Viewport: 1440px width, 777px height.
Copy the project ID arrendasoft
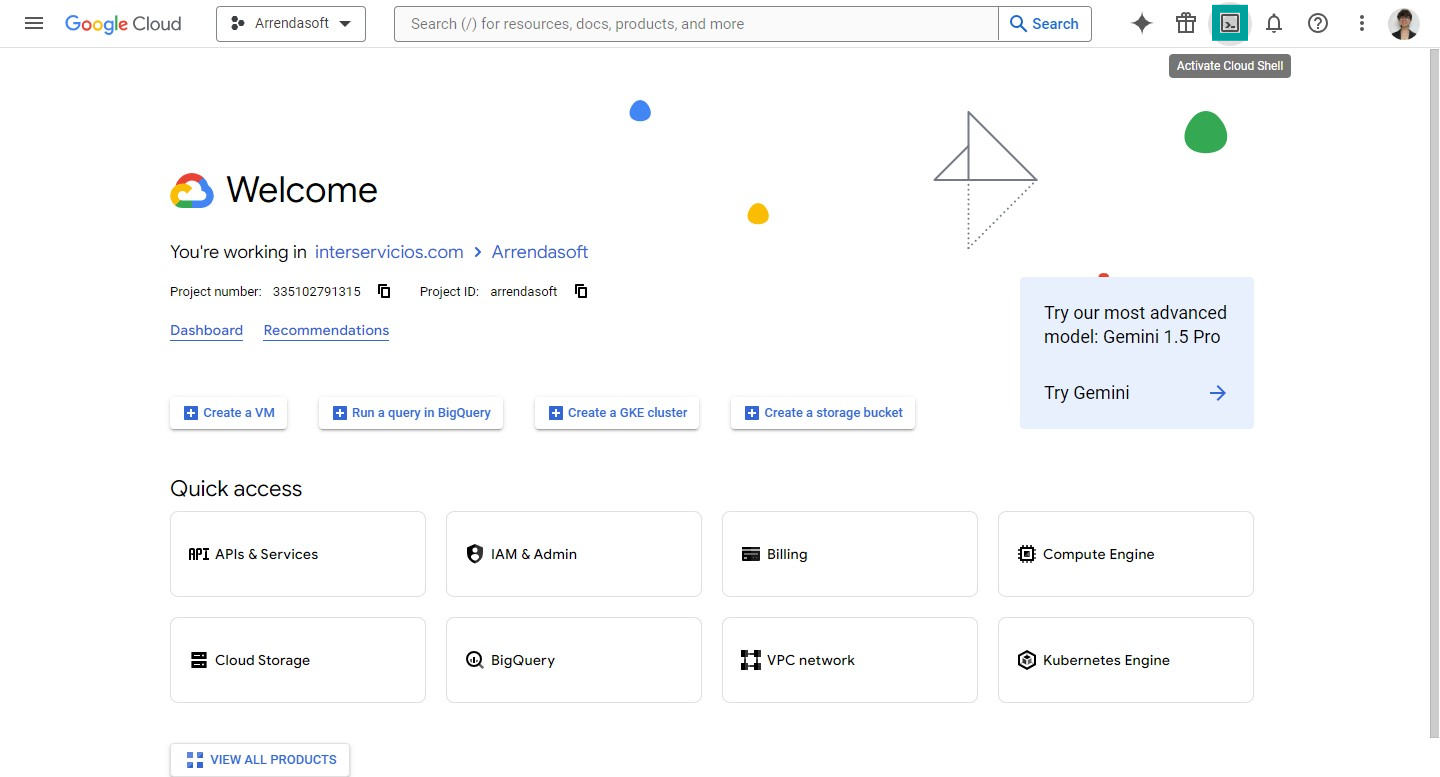tap(581, 291)
